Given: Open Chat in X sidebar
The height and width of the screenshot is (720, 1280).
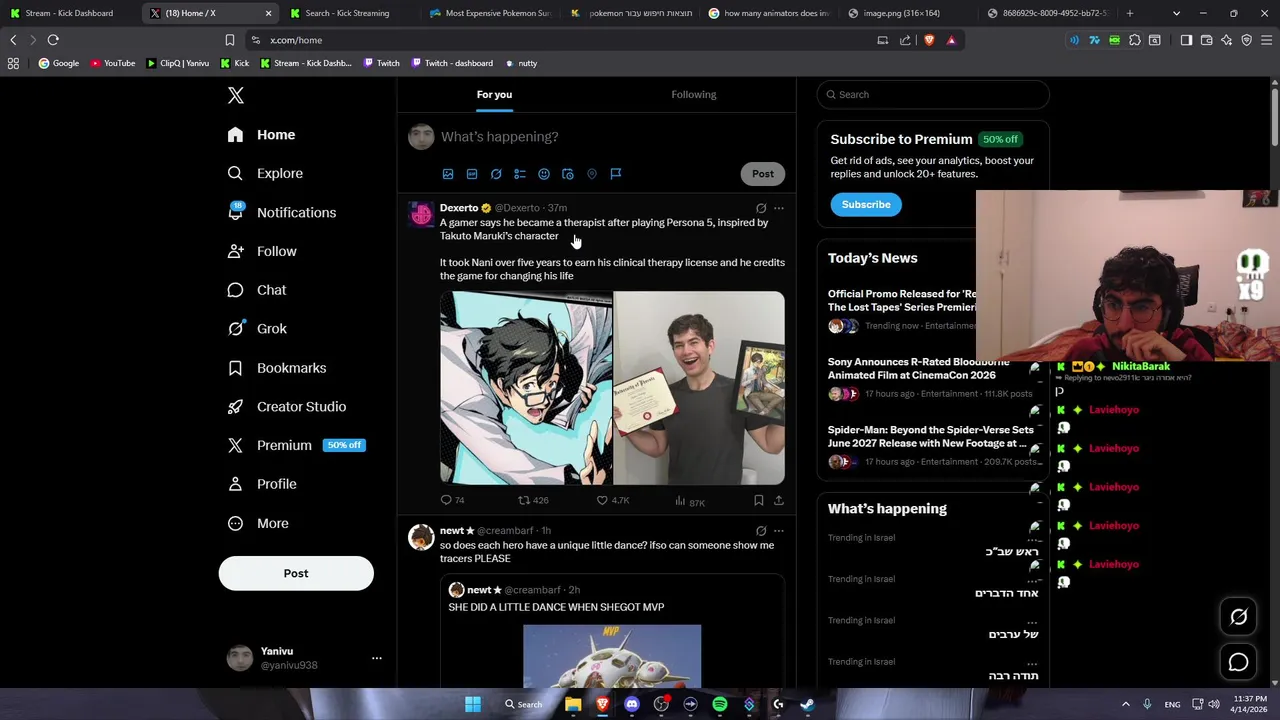Looking at the screenshot, I should click(258, 290).
